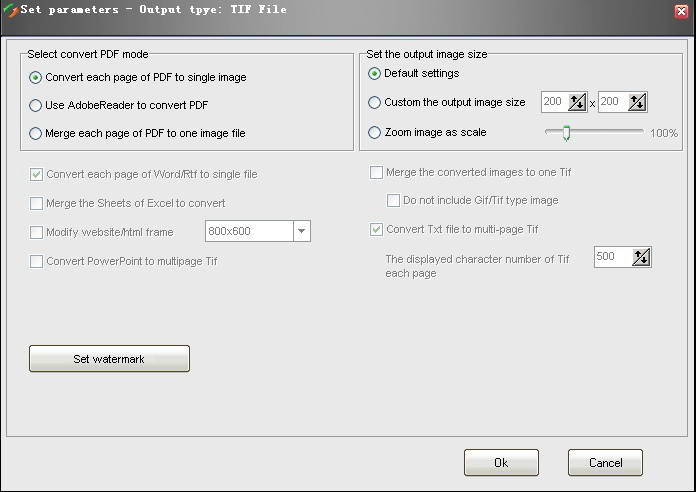Viewport: 696px width, 492px height.
Task: Click the Set watermark button
Action: (x=109, y=358)
